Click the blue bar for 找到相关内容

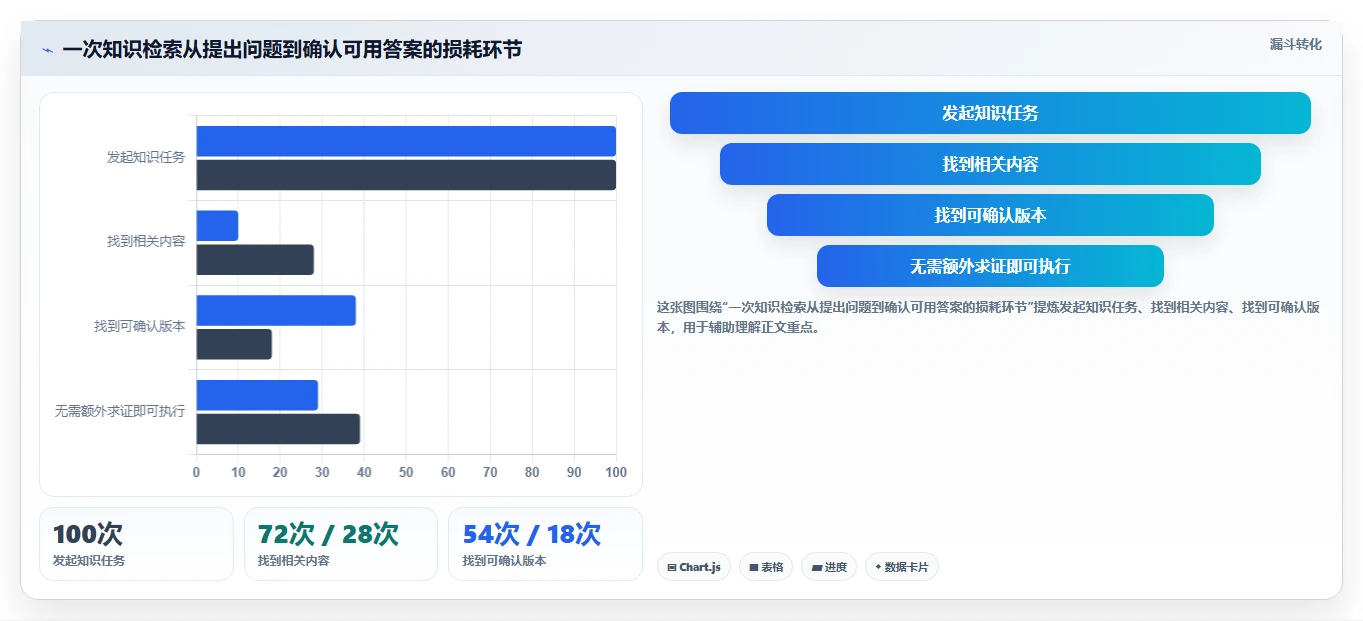coord(217,226)
